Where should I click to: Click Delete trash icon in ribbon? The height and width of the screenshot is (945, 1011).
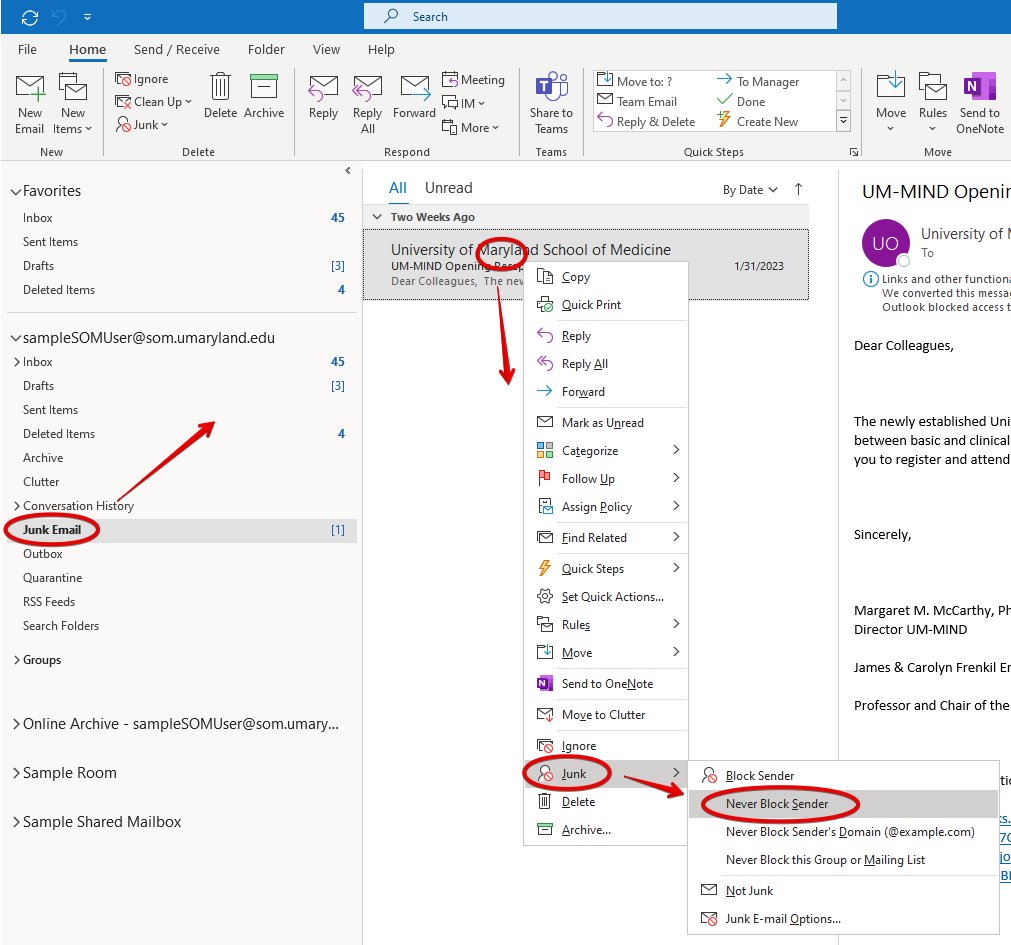point(220,90)
